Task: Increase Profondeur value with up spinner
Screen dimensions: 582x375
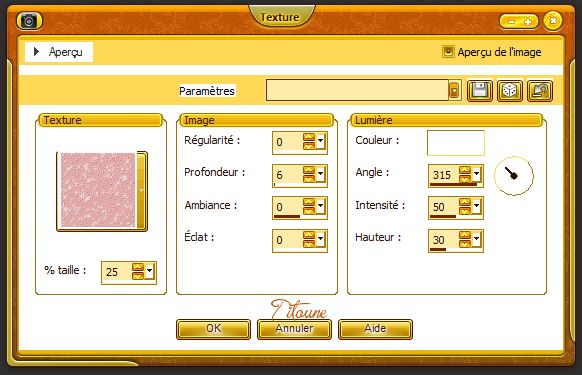Action: coord(309,170)
